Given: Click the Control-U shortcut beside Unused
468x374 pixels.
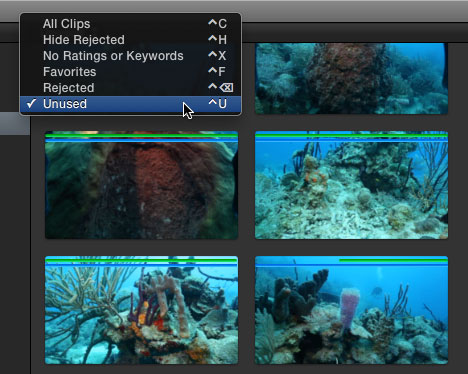Looking at the screenshot, I should pyautogui.click(x=217, y=104).
